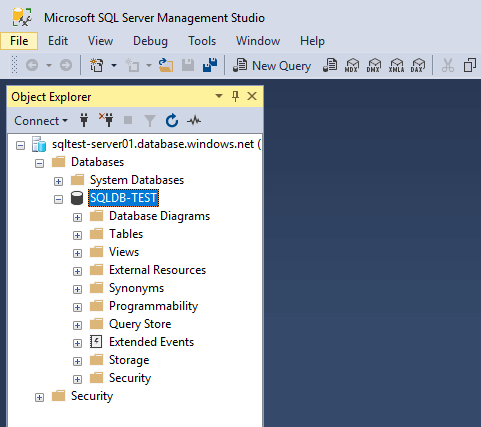Open Activity Monitor icon in Object Explorer

194,120
